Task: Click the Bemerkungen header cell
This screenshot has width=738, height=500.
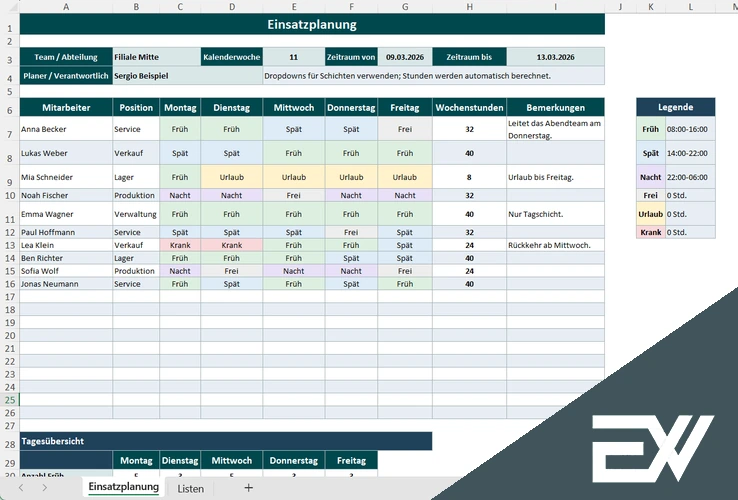Action: coord(555,107)
